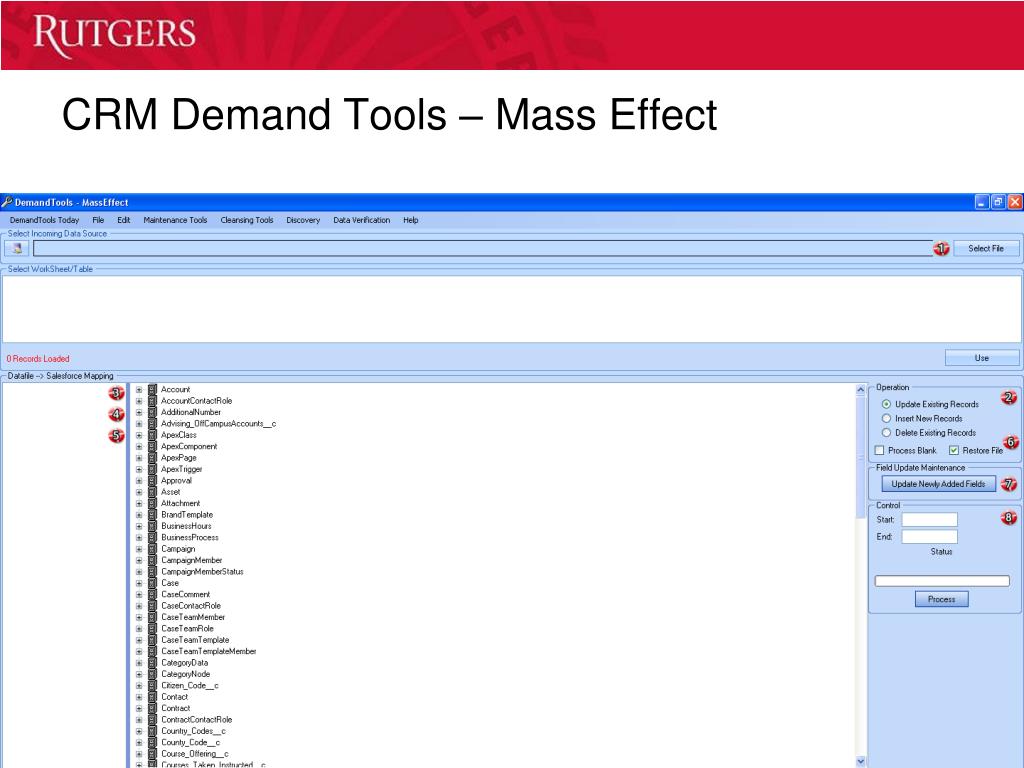Click the status progress bar
This screenshot has width=1024, height=768.
[942, 581]
